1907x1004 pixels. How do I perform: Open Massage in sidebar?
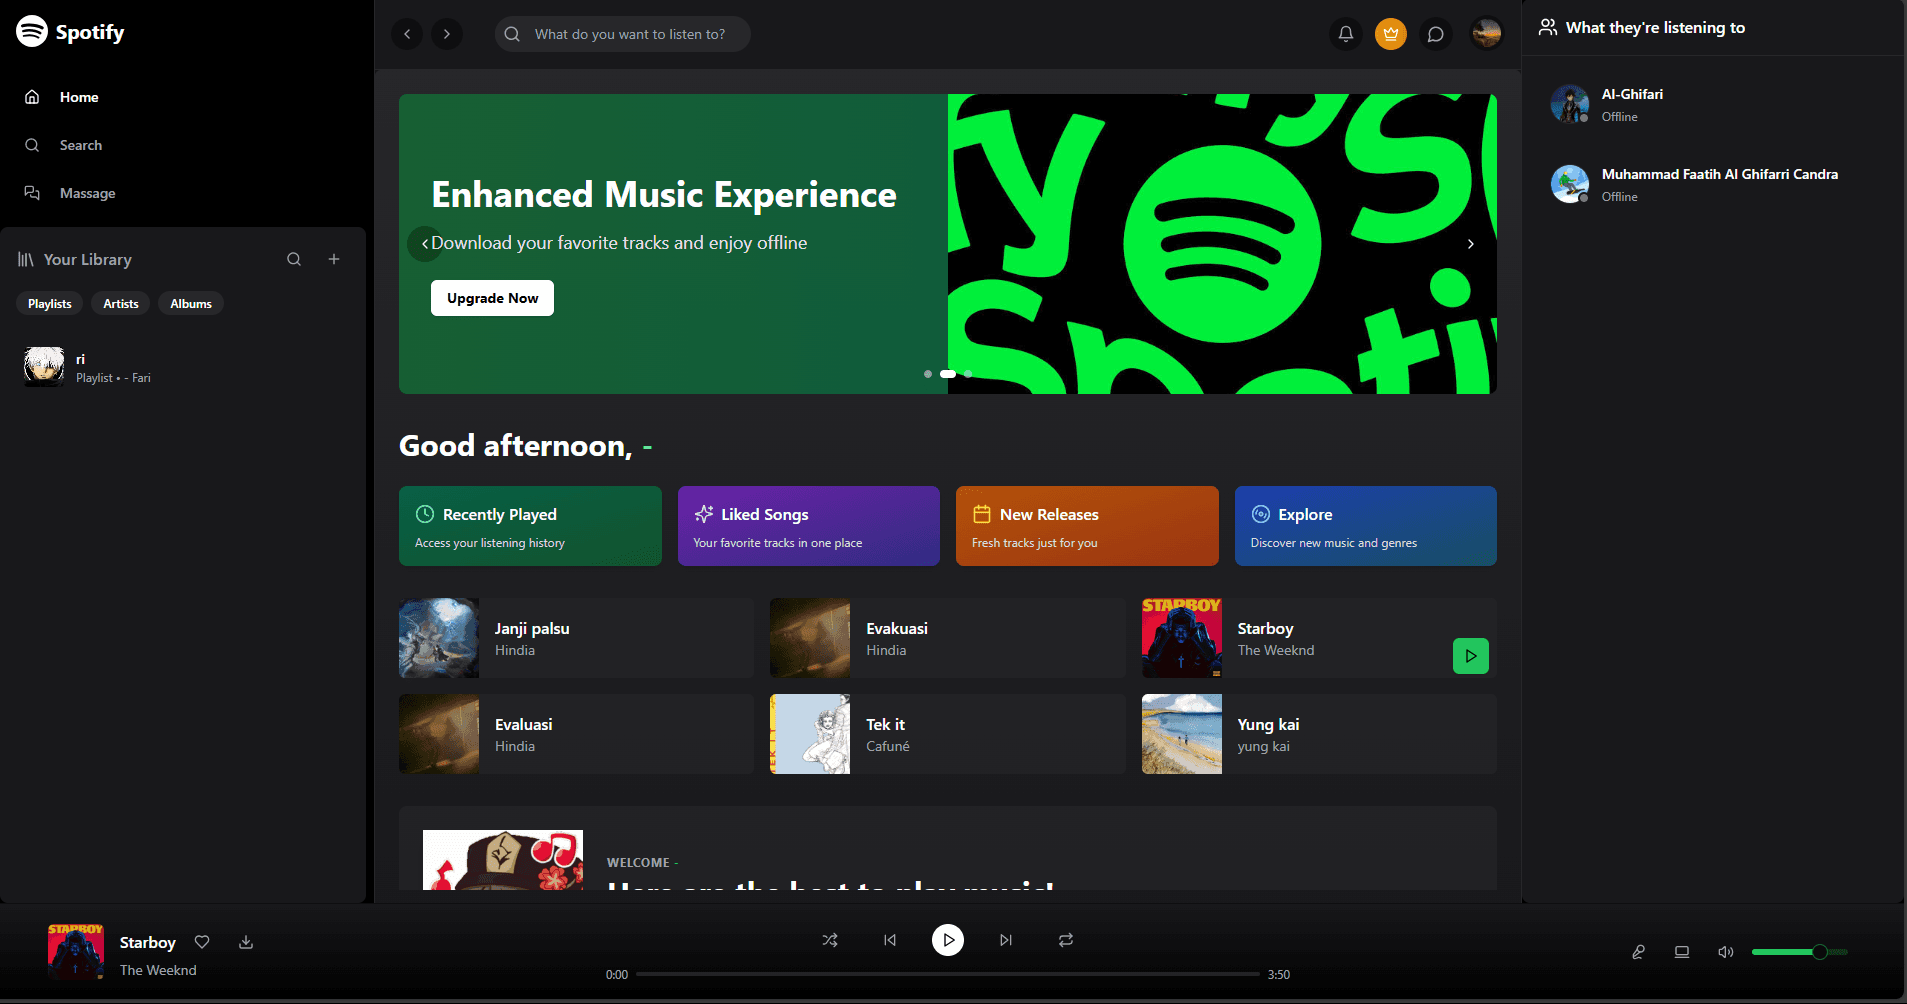pos(183,193)
